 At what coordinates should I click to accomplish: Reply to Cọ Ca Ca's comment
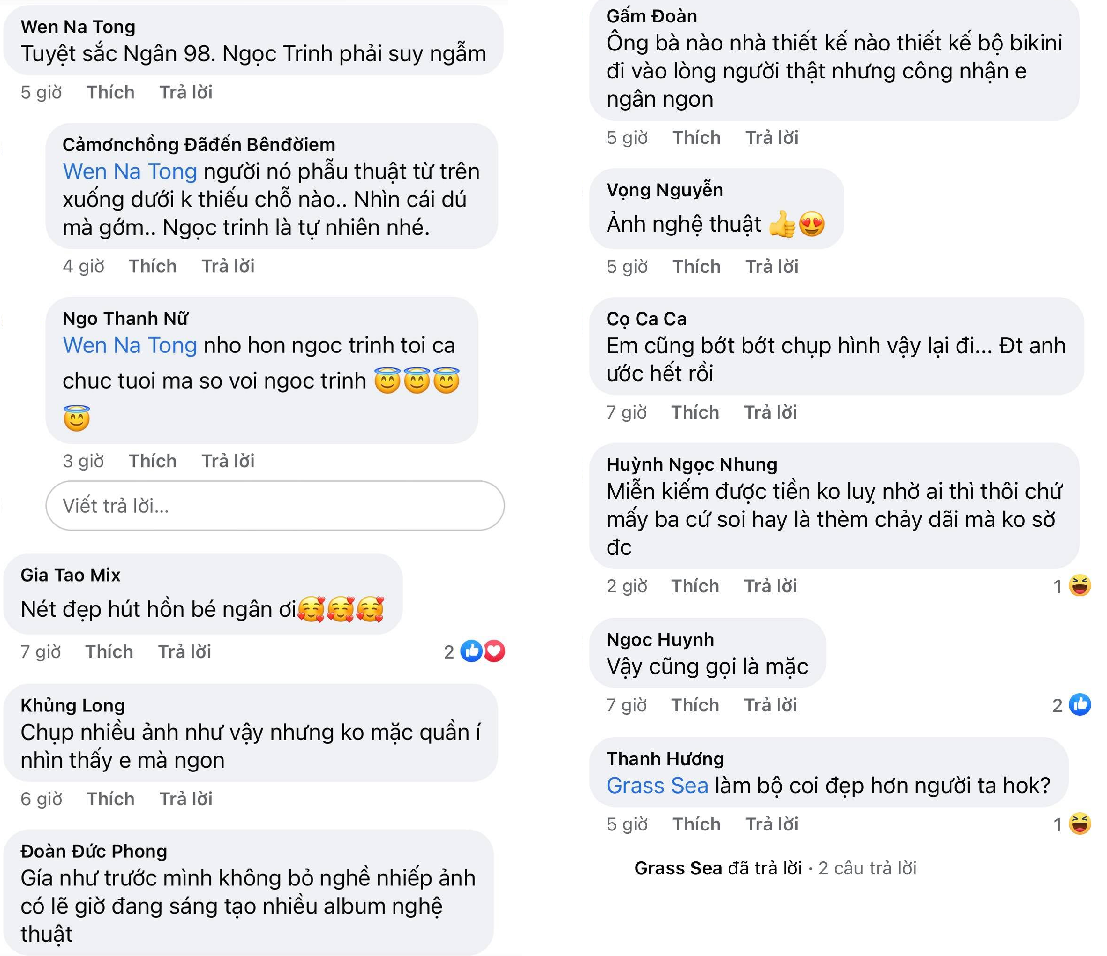[770, 412]
